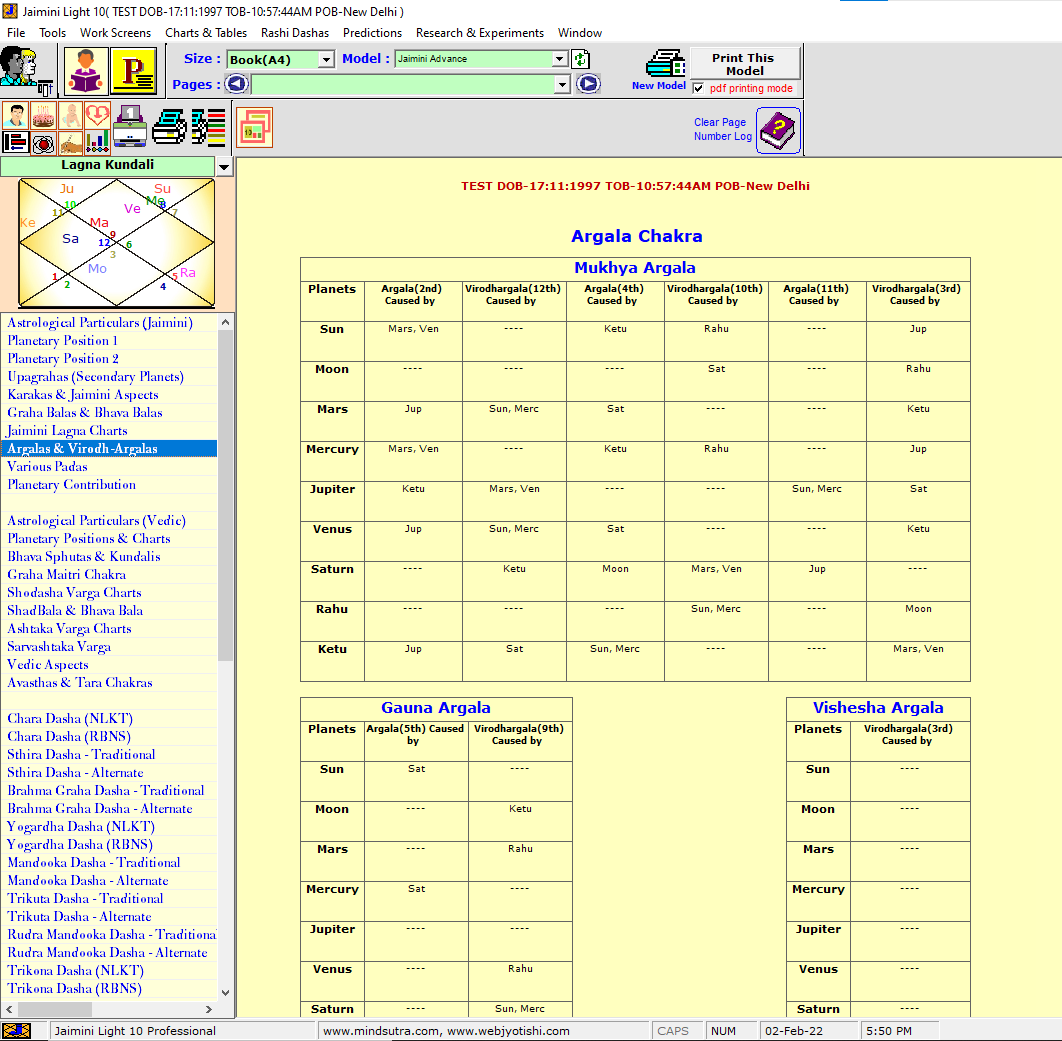Open the Predictions menu
Image resolution: width=1062 pixels, height=1041 pixels.
coord(372,33)
